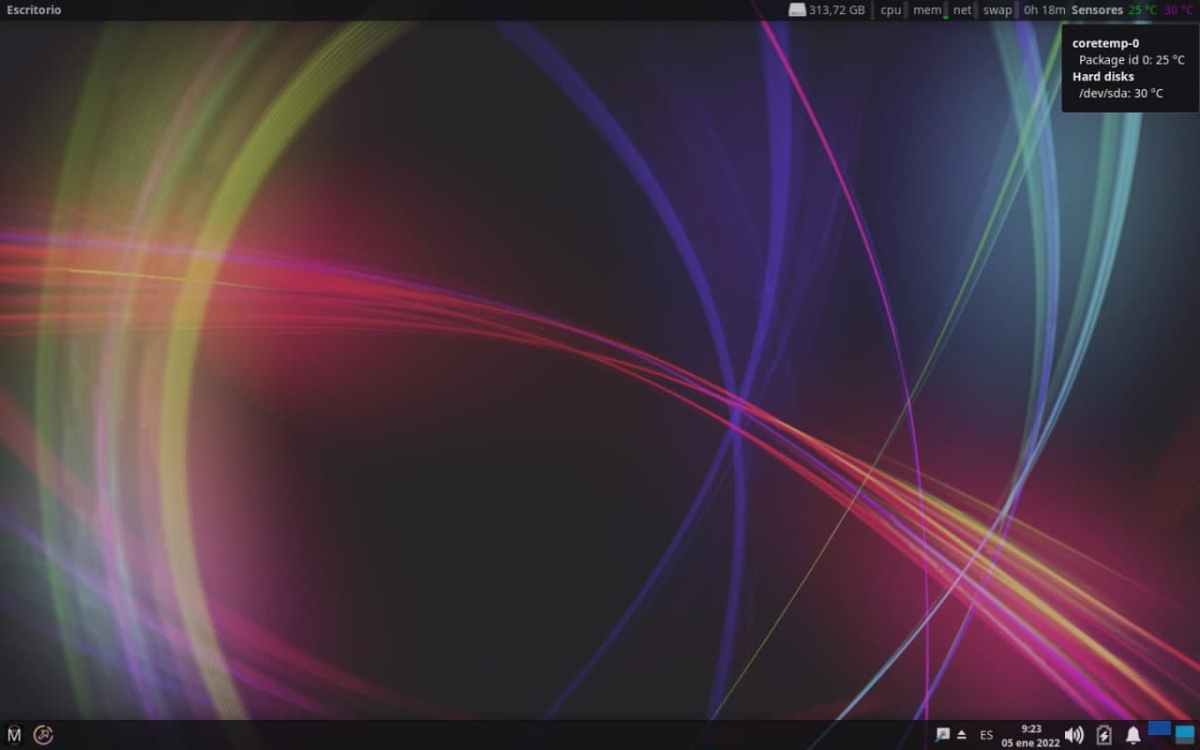Click the mem monitor in the panel

click(x=927, y=10)
